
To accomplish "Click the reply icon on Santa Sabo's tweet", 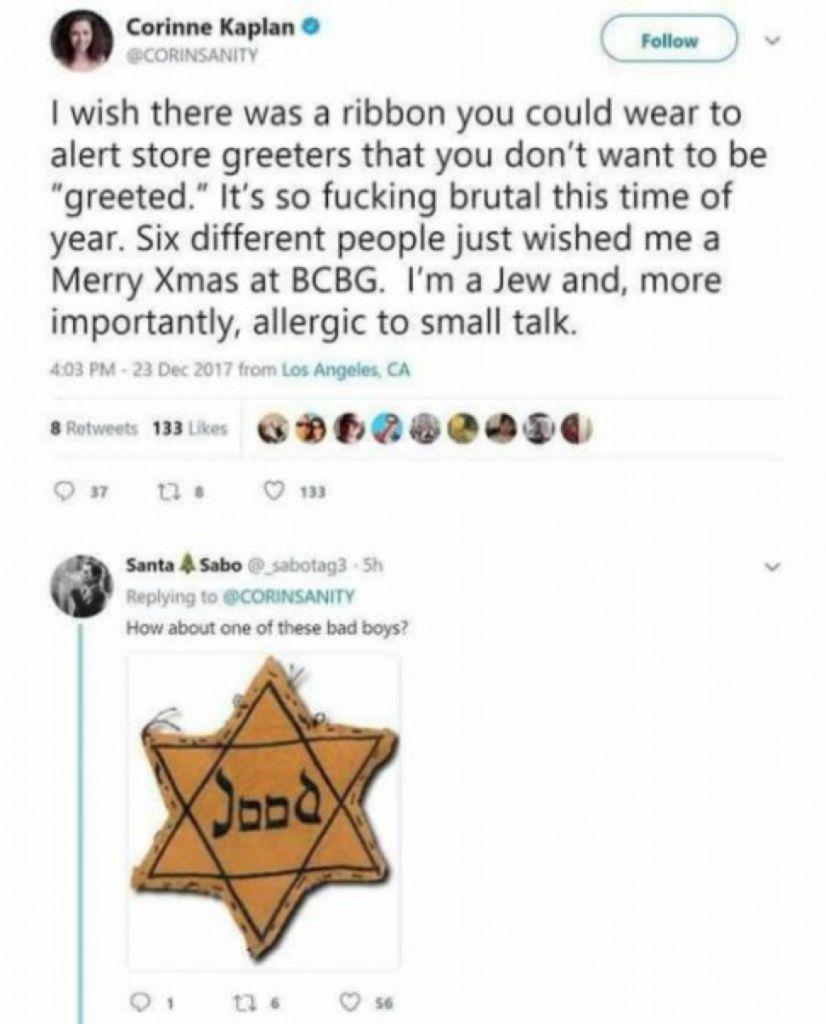I will point(135,1000).
